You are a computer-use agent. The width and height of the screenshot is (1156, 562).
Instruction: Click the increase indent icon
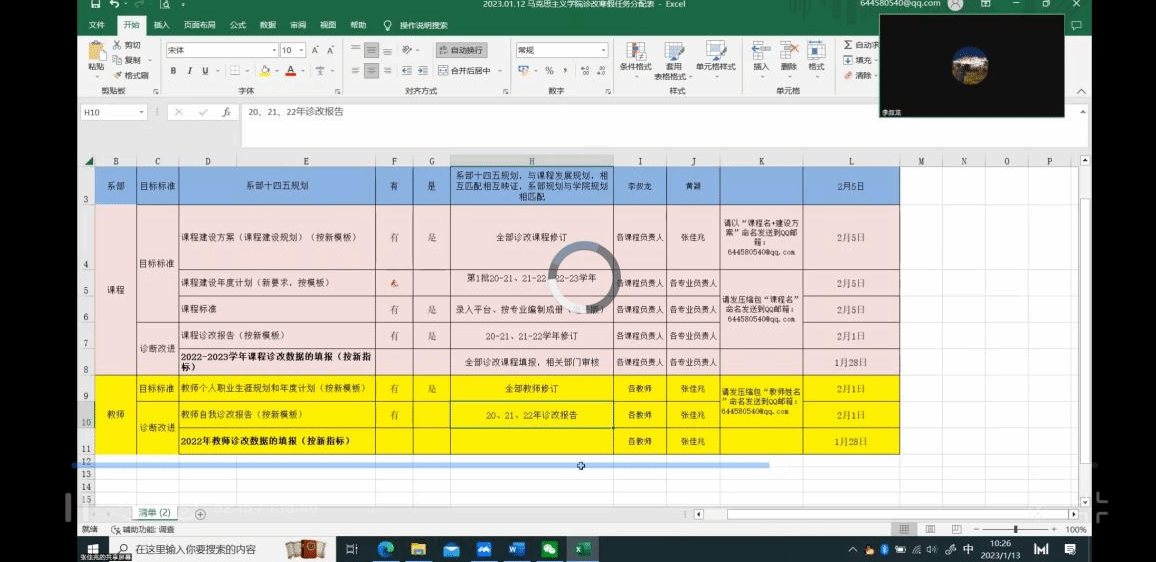[423, 71]
